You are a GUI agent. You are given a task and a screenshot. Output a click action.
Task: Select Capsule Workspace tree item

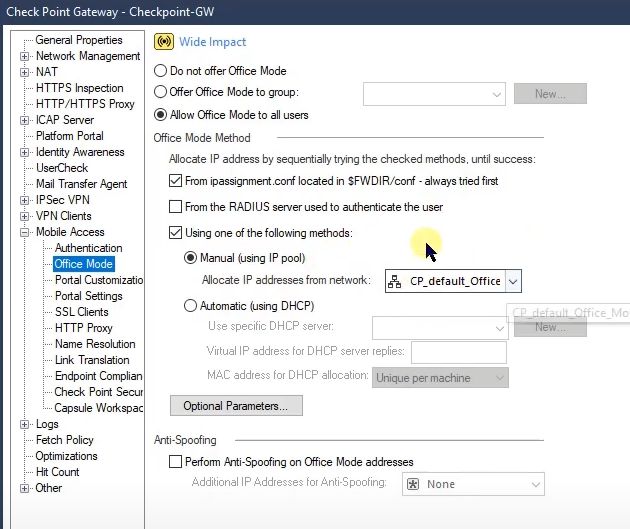point(98,408)
